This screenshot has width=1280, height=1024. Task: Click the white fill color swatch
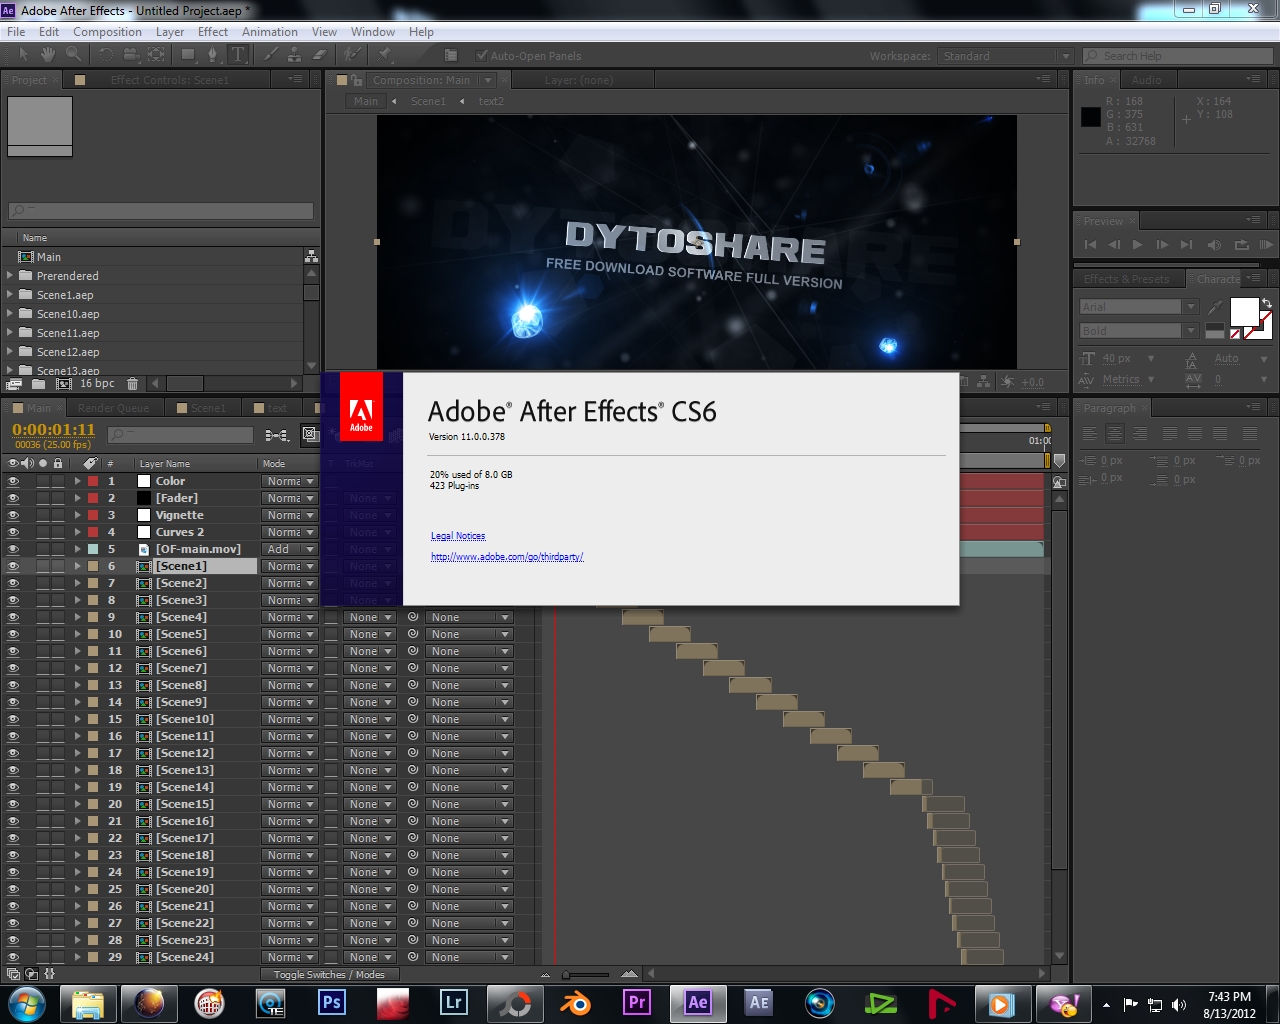tap(1244, 312)
